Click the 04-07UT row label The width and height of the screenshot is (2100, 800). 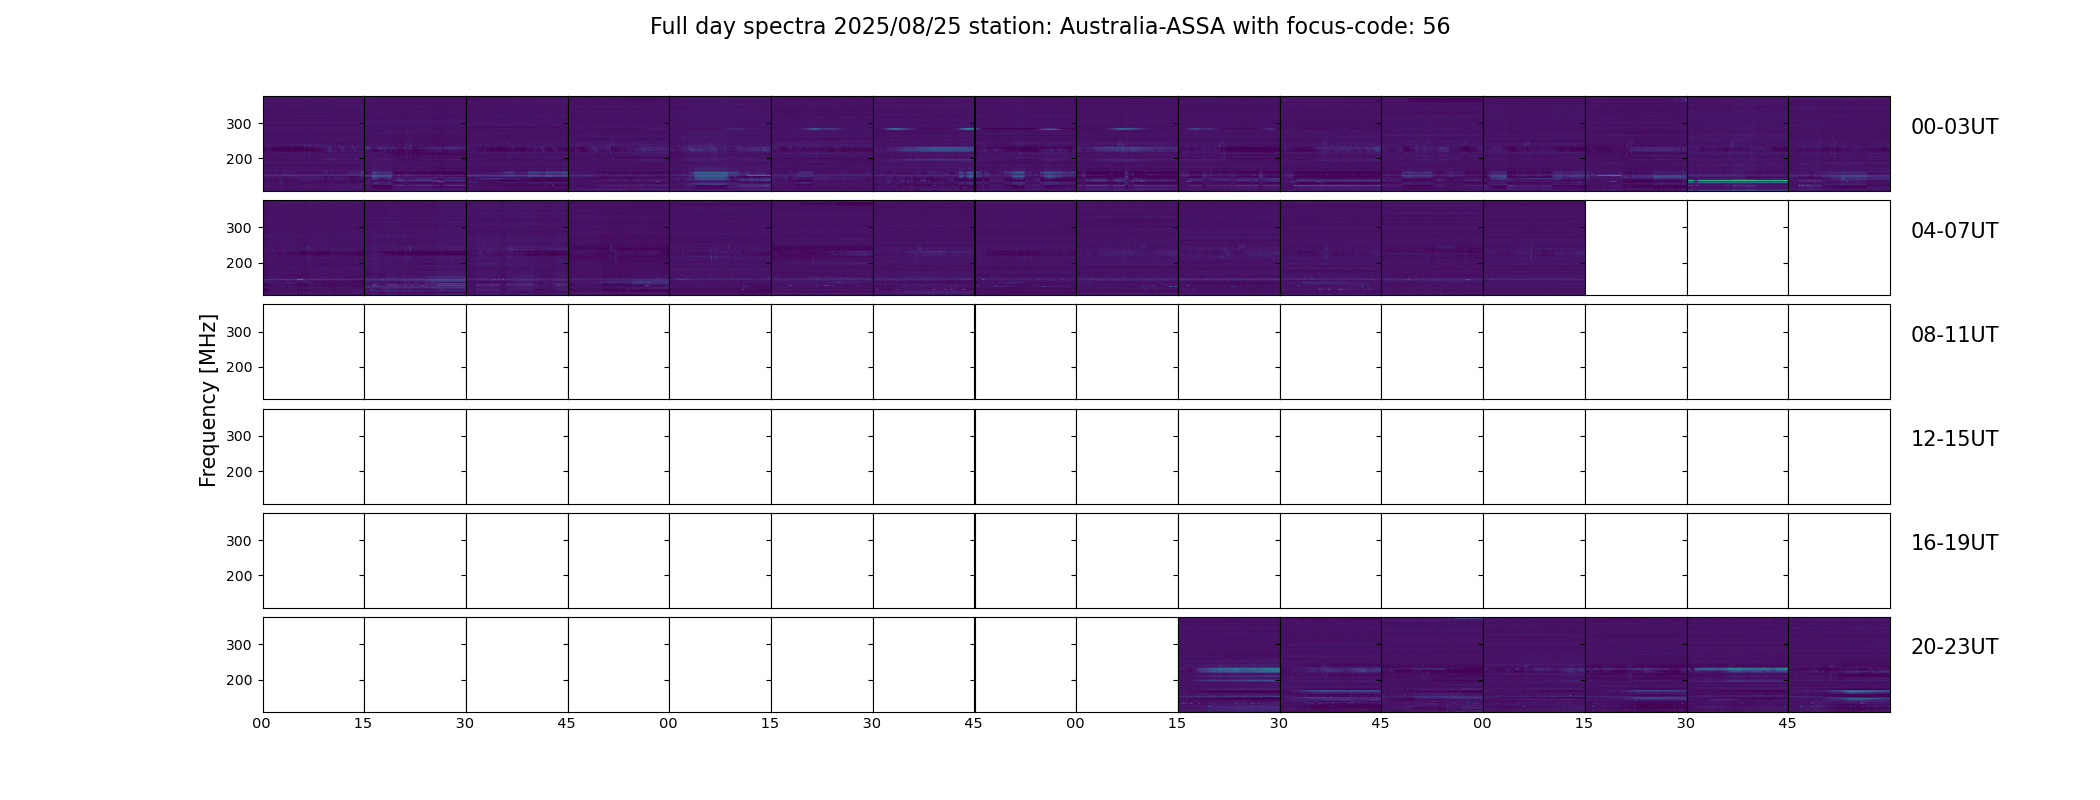(1954, 231)
